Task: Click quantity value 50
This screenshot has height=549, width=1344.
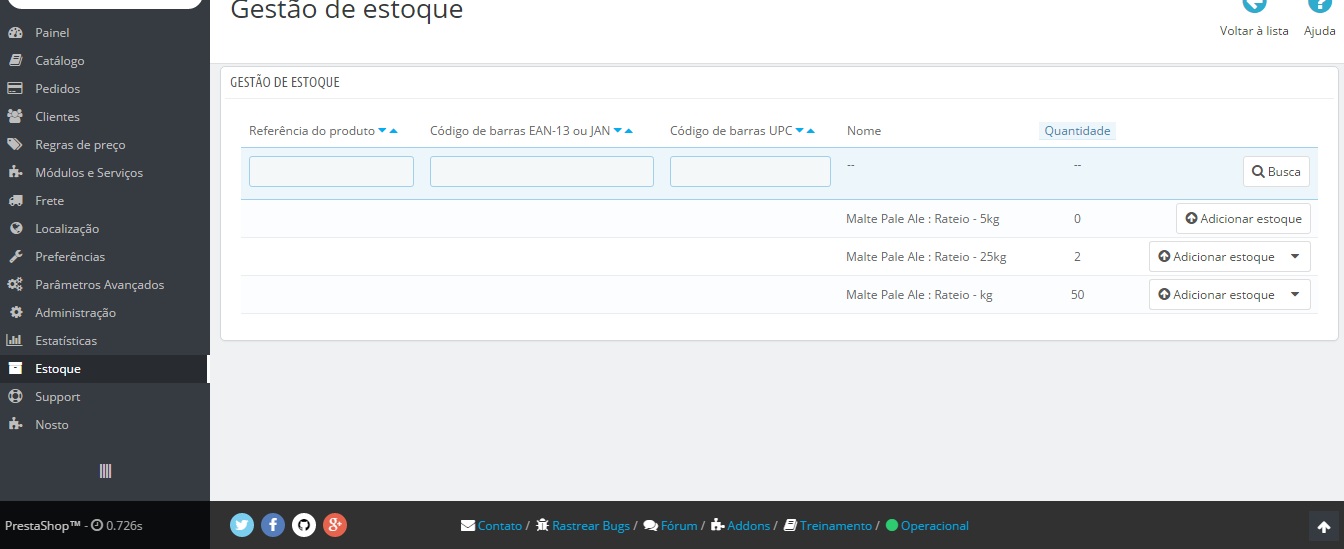Action: [x=1077, y=295]
